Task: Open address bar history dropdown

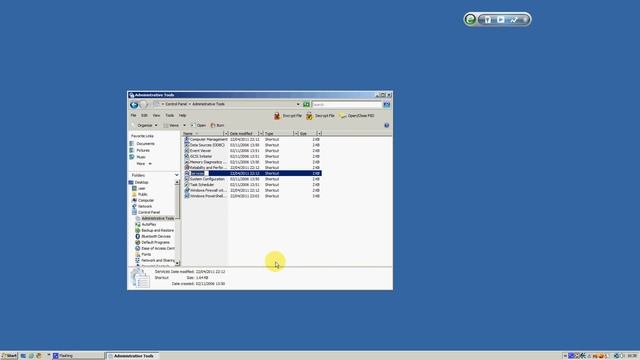Action: (298, 104)
